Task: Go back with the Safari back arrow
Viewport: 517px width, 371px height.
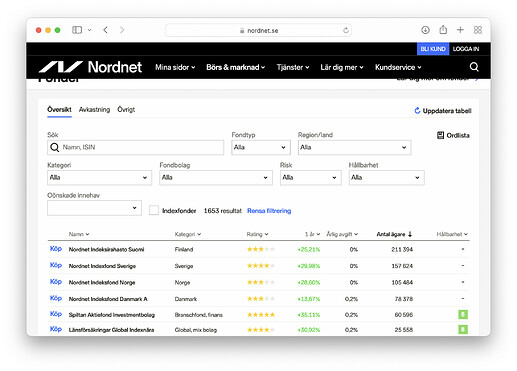Action: (105, 30)
